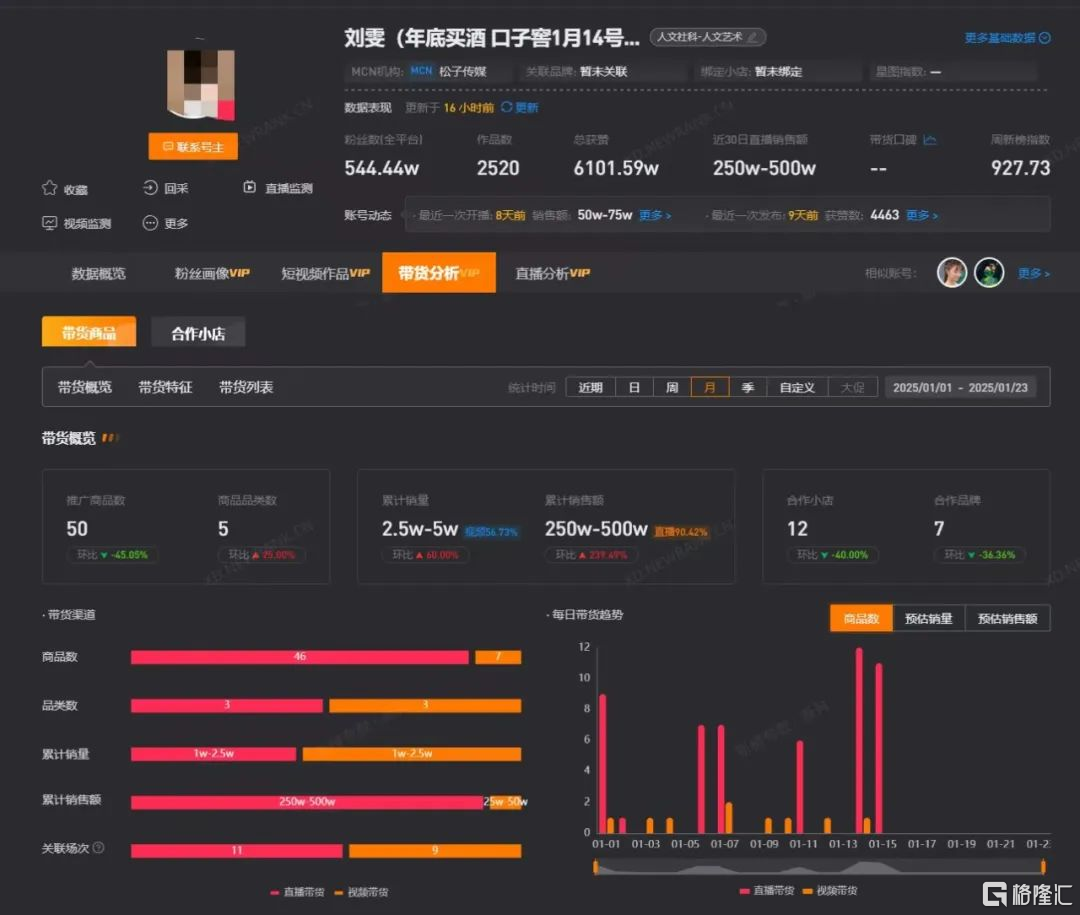This screenshot has width=1080, height=915.
Task: Click red 累计销售额 bar 250w-500w
Action: pos(307,801)
